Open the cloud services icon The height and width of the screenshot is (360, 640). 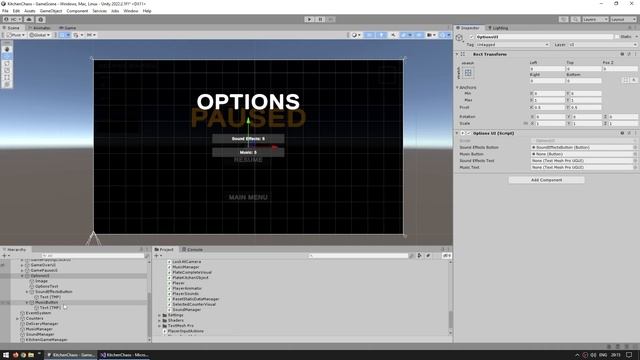29,19
